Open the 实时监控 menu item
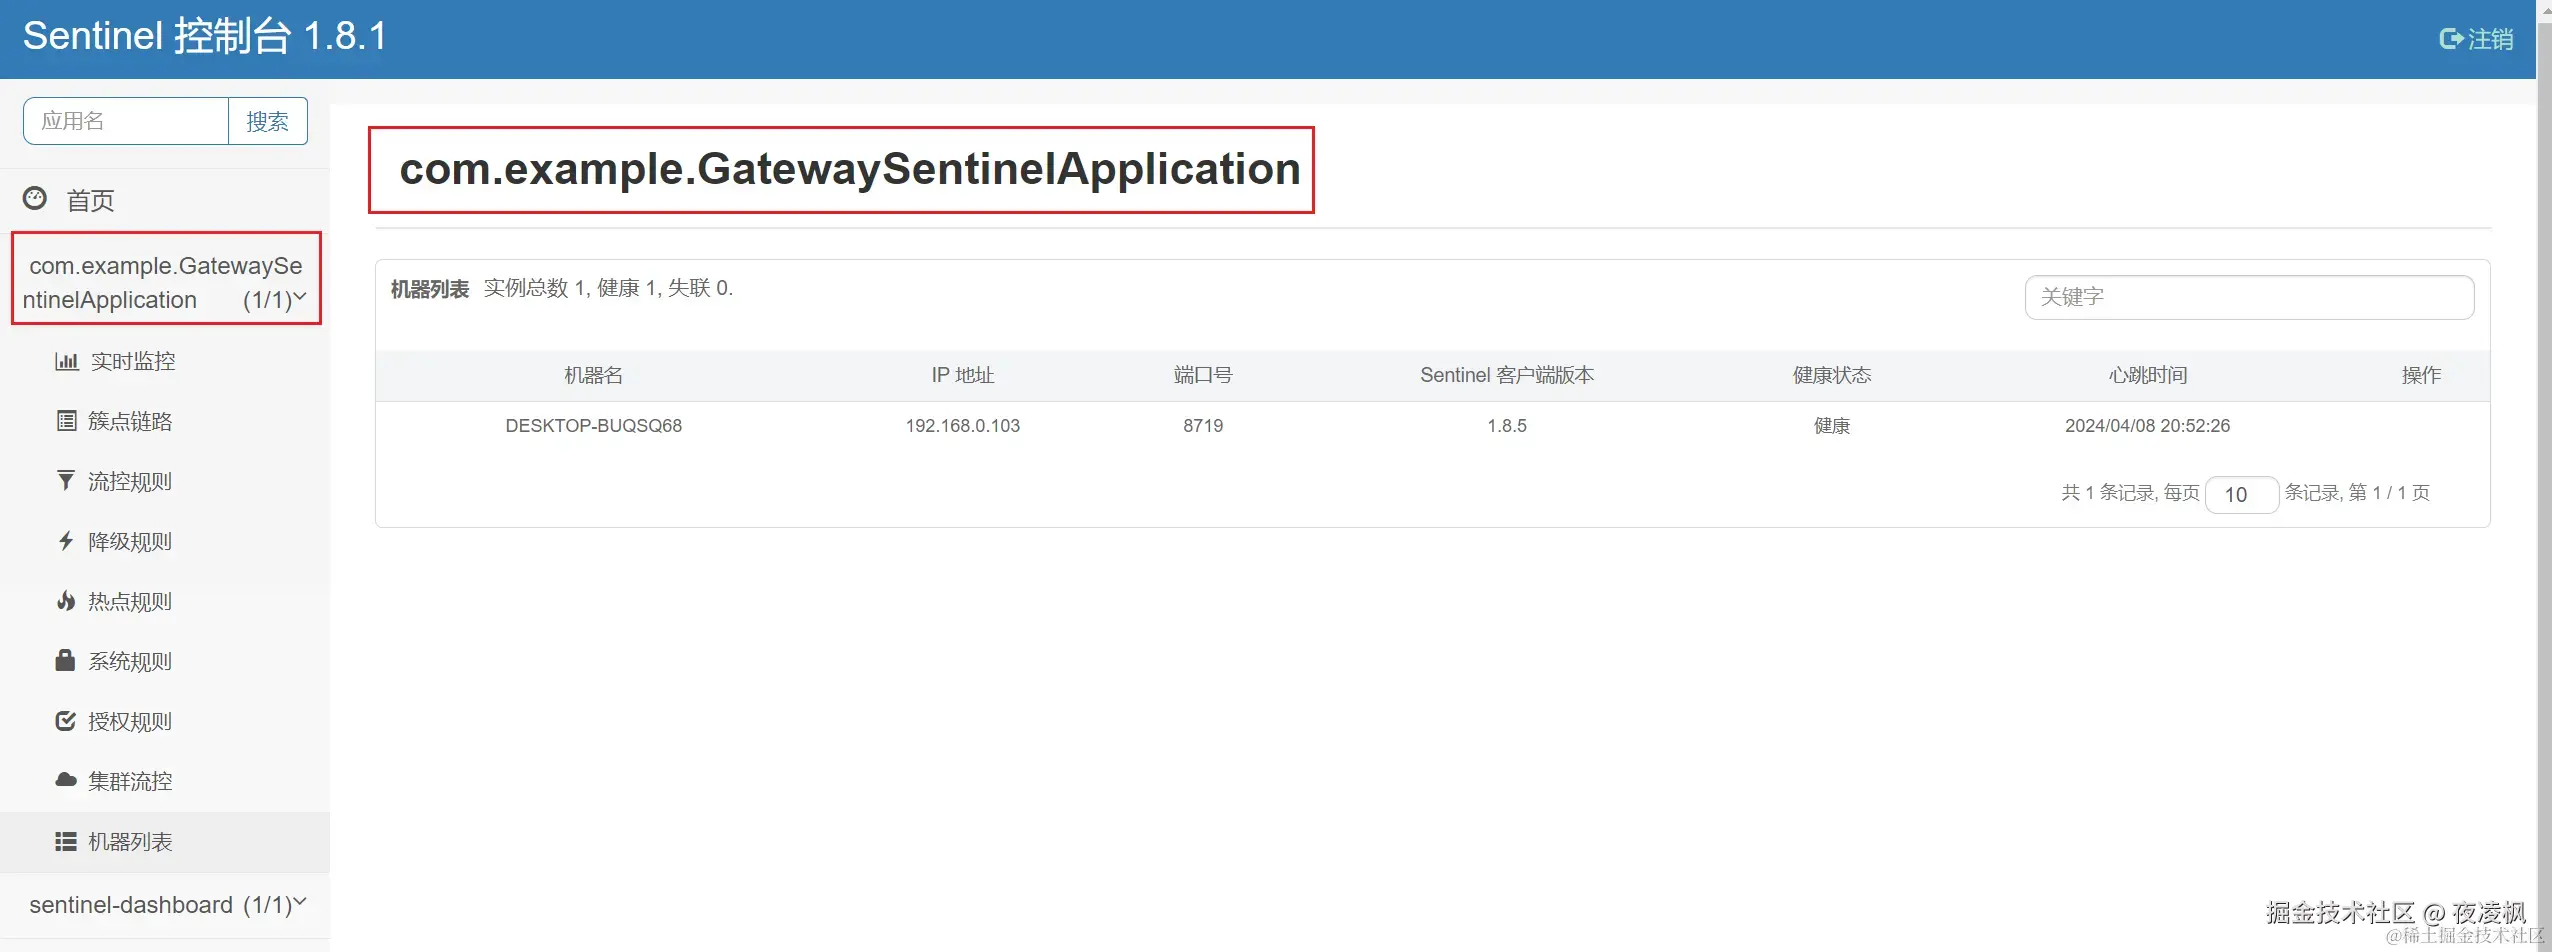The image size is (2552, 952). (133, 361)
